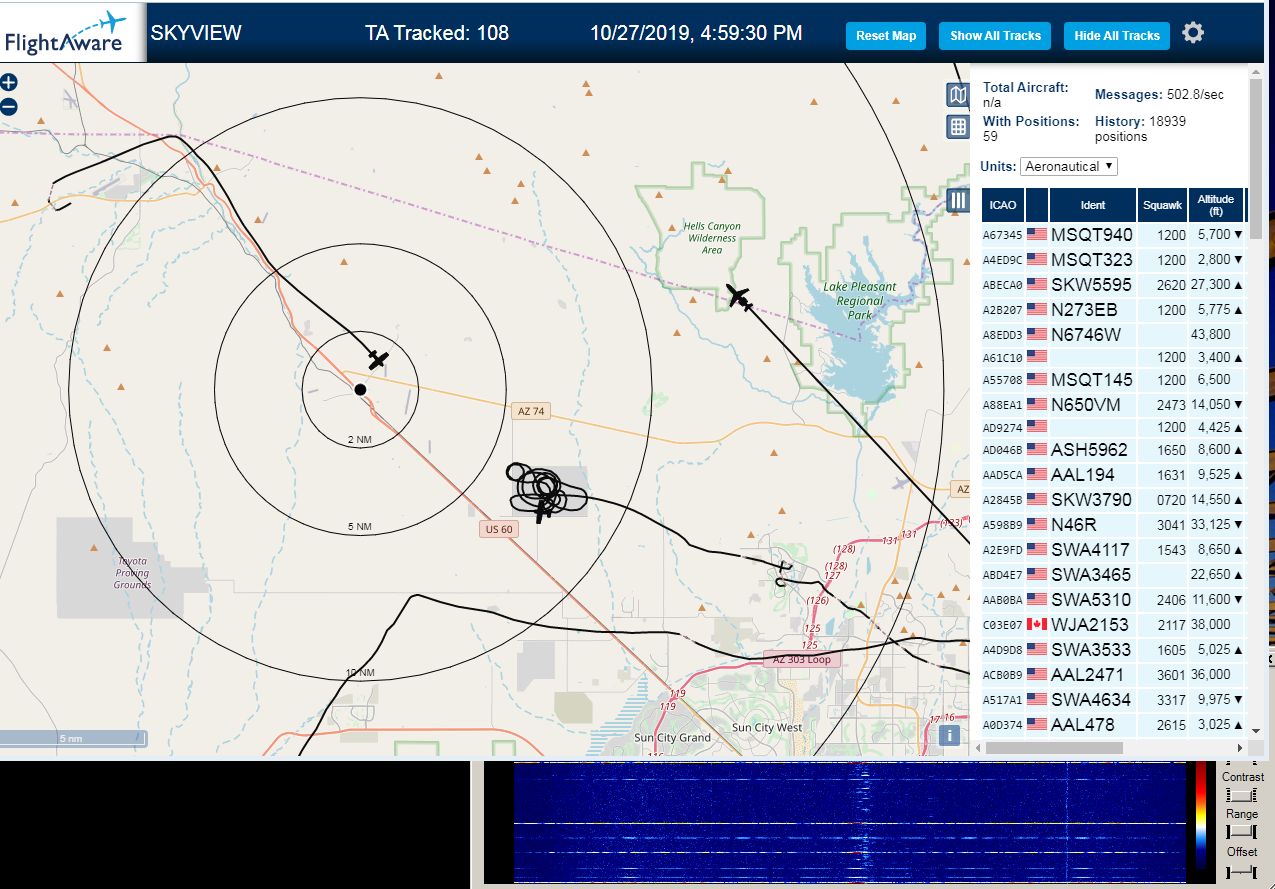The width and height of the screenshot is (1275, 889).
Task: Zoom in the map with plus icon
Action: [9, 83]
